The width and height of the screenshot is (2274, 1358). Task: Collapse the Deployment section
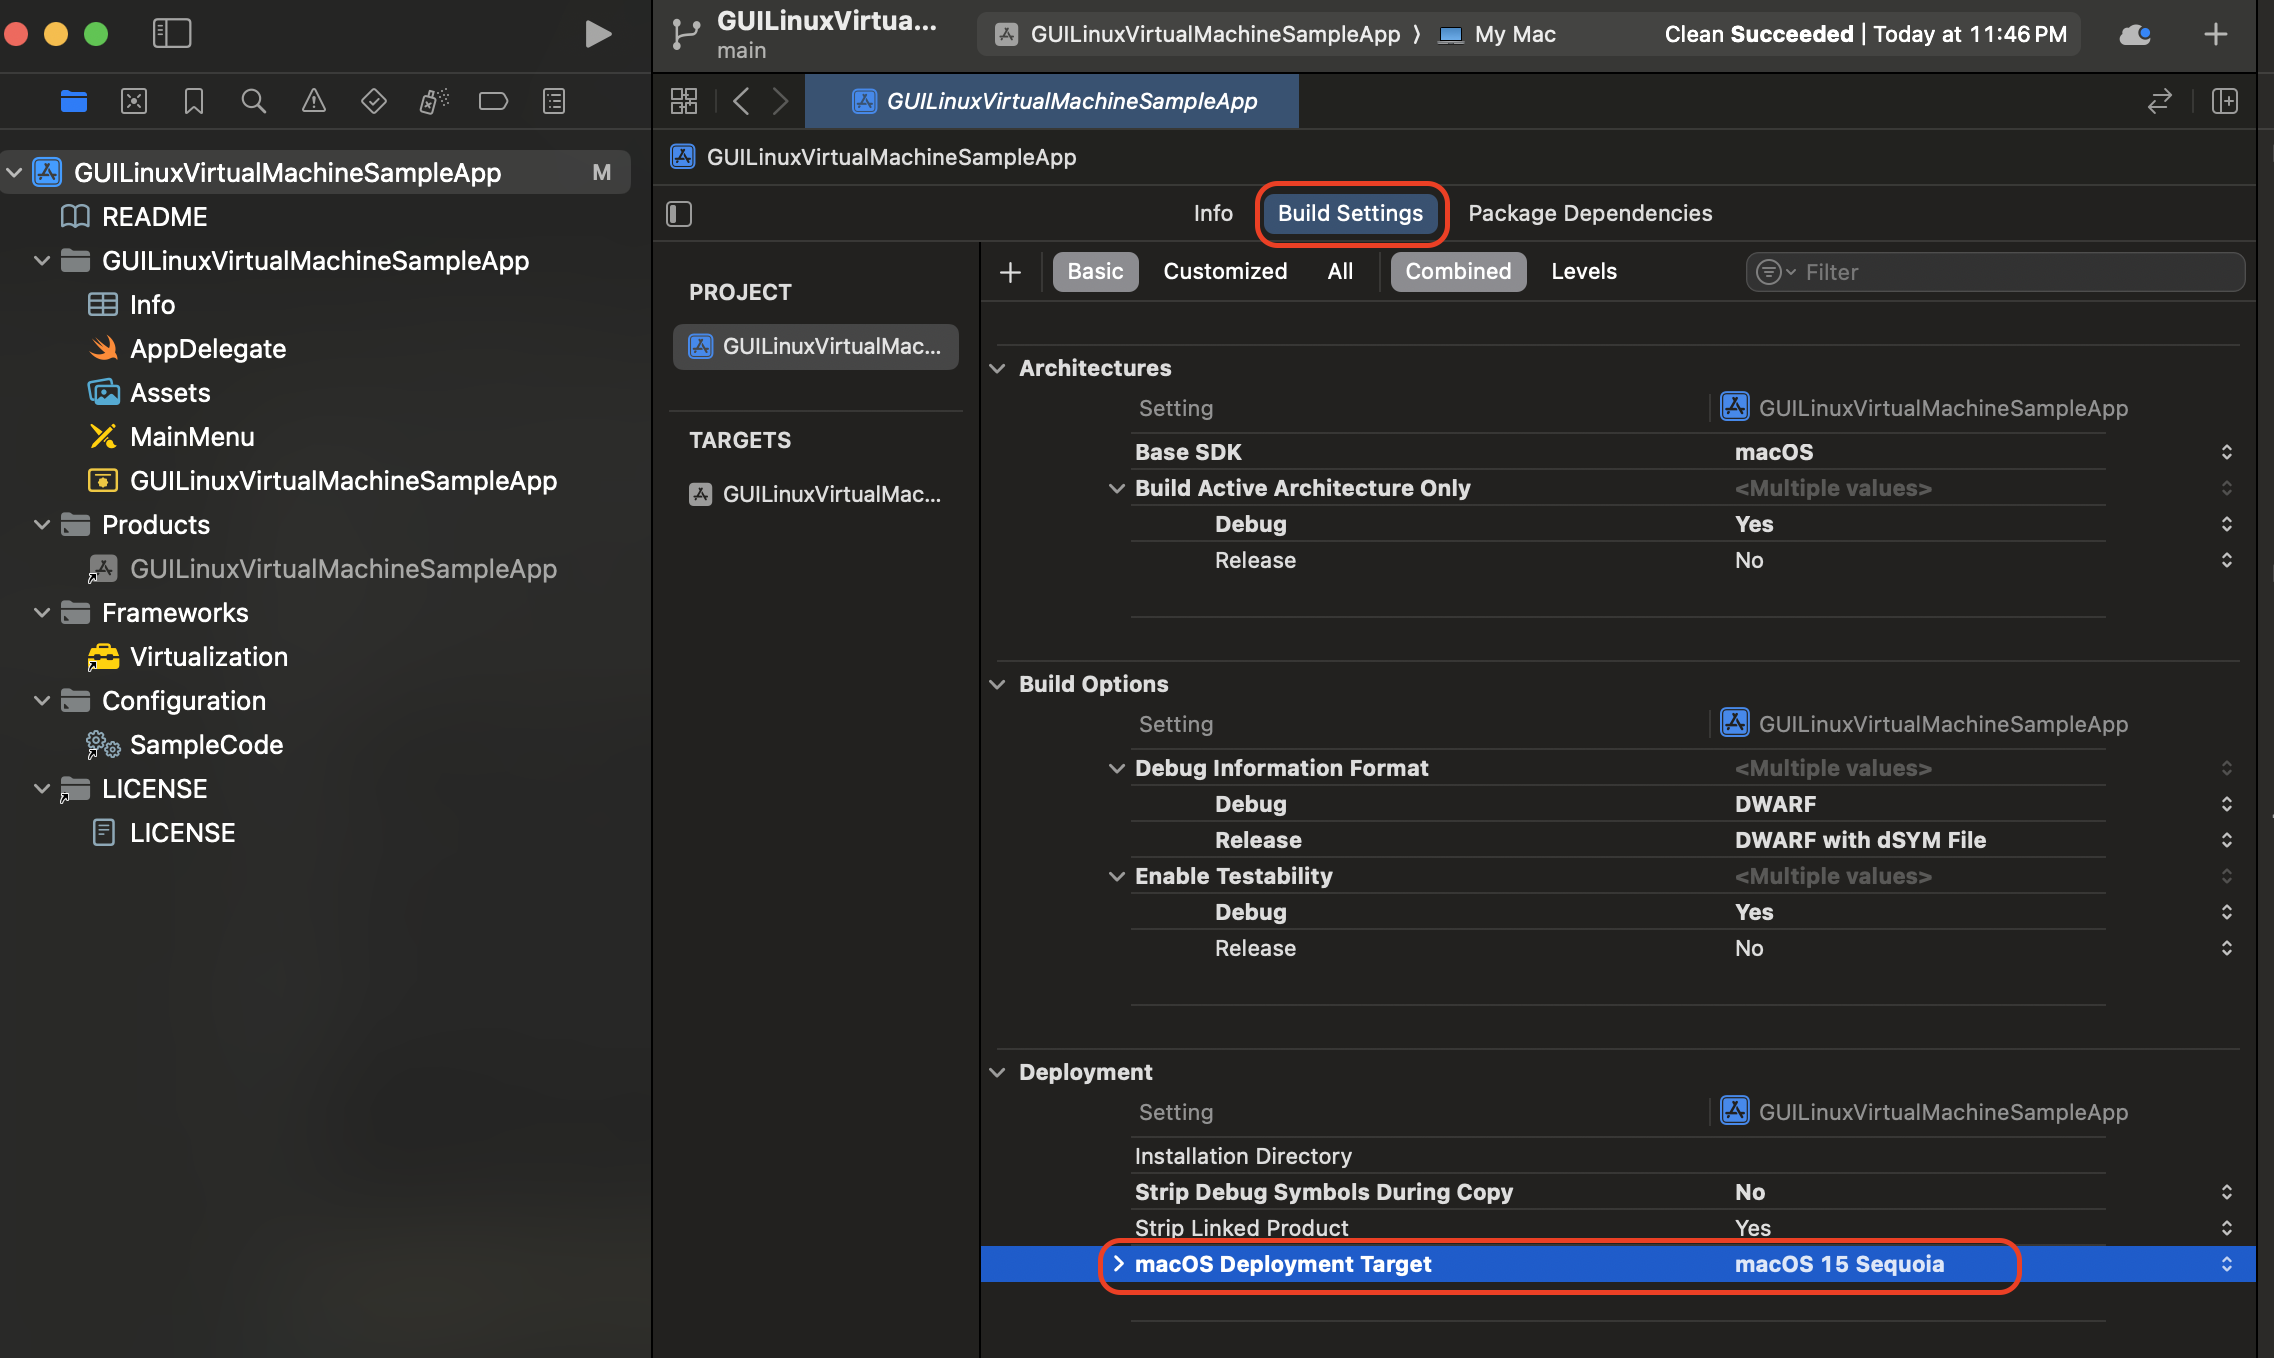point(998,1072)
